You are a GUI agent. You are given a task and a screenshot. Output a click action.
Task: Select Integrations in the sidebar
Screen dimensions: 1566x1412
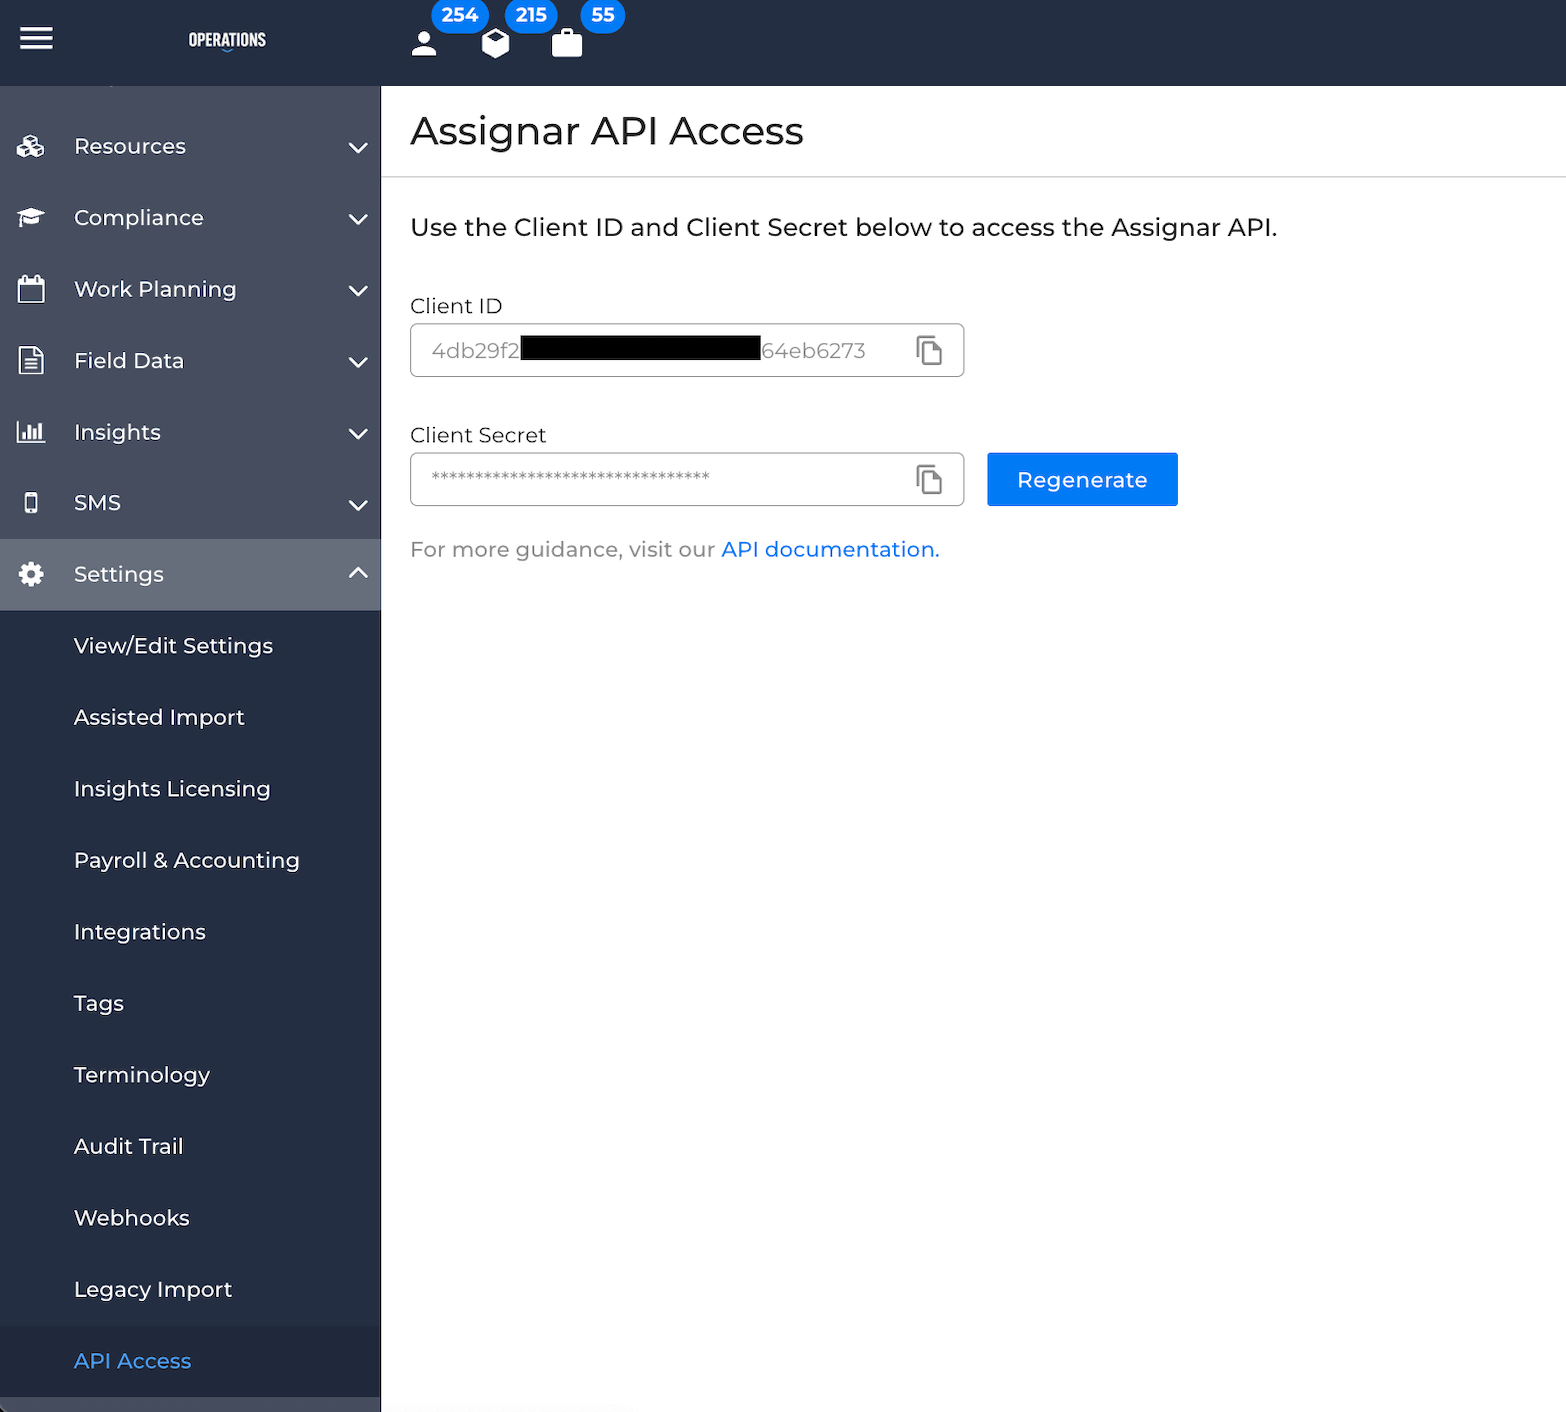pos(140,932)
